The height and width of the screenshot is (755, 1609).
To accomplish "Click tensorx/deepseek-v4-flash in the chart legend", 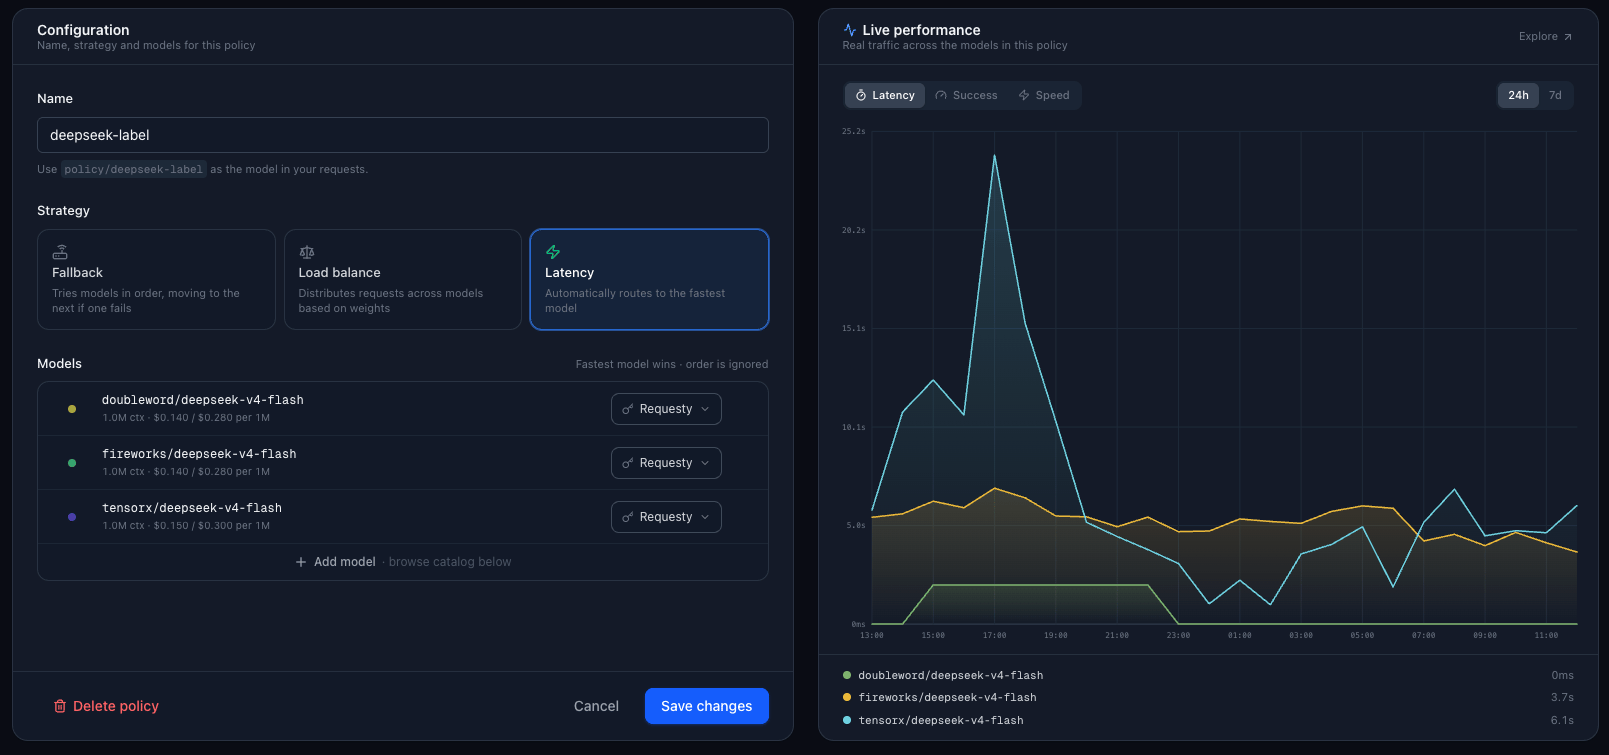I will 941,720.
